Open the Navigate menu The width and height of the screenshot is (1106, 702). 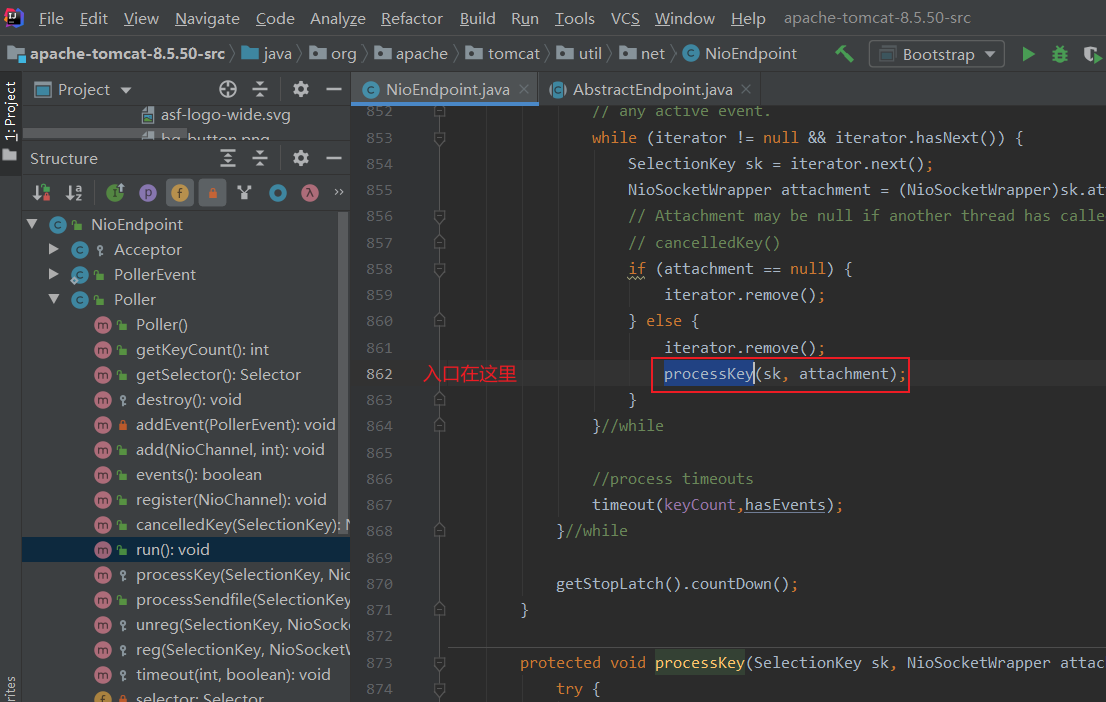207,18
